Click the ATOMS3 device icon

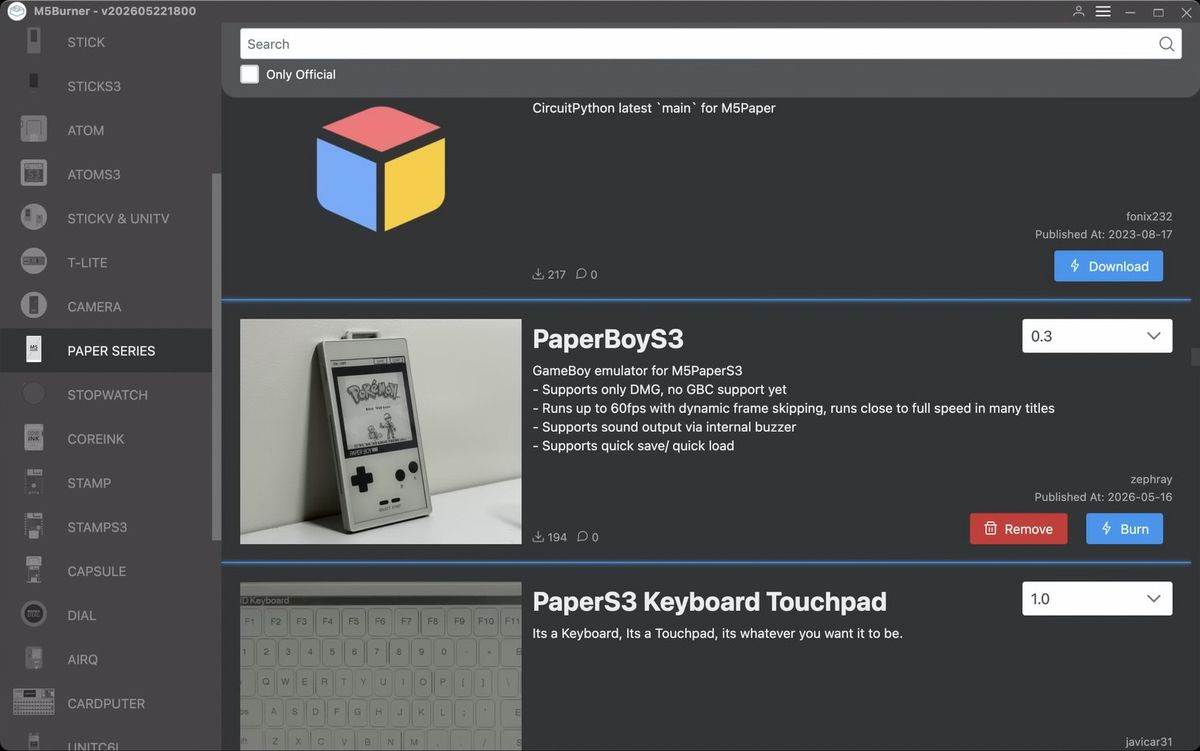(34, 174)
